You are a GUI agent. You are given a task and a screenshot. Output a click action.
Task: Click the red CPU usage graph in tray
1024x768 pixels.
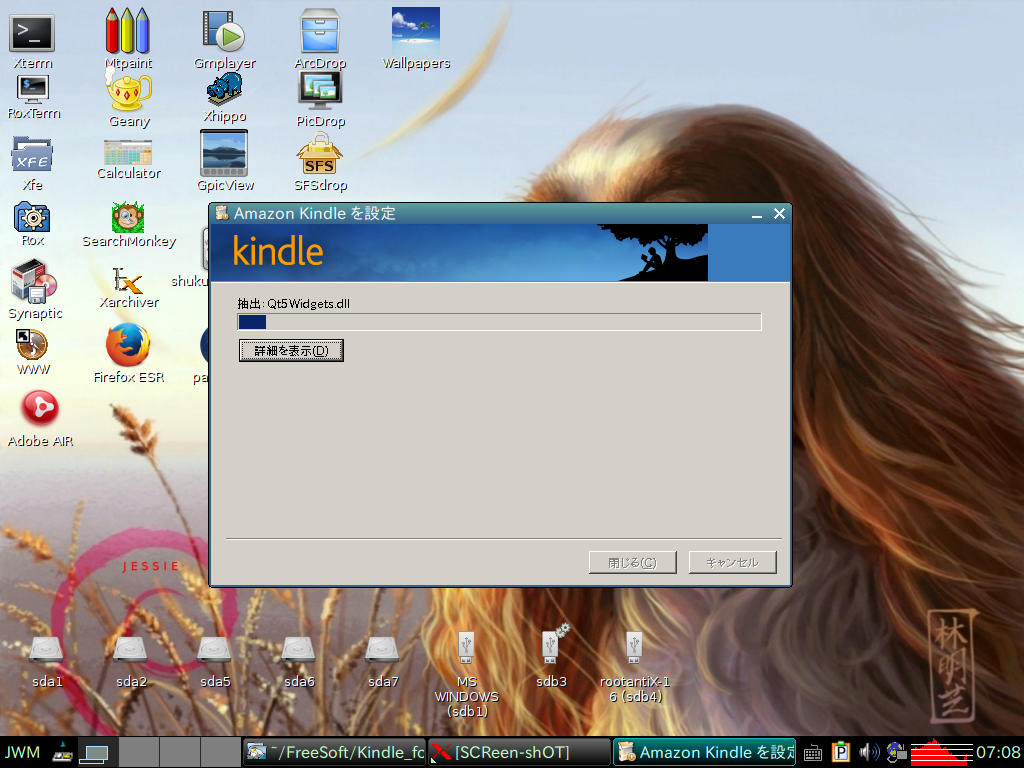(942, 752)
